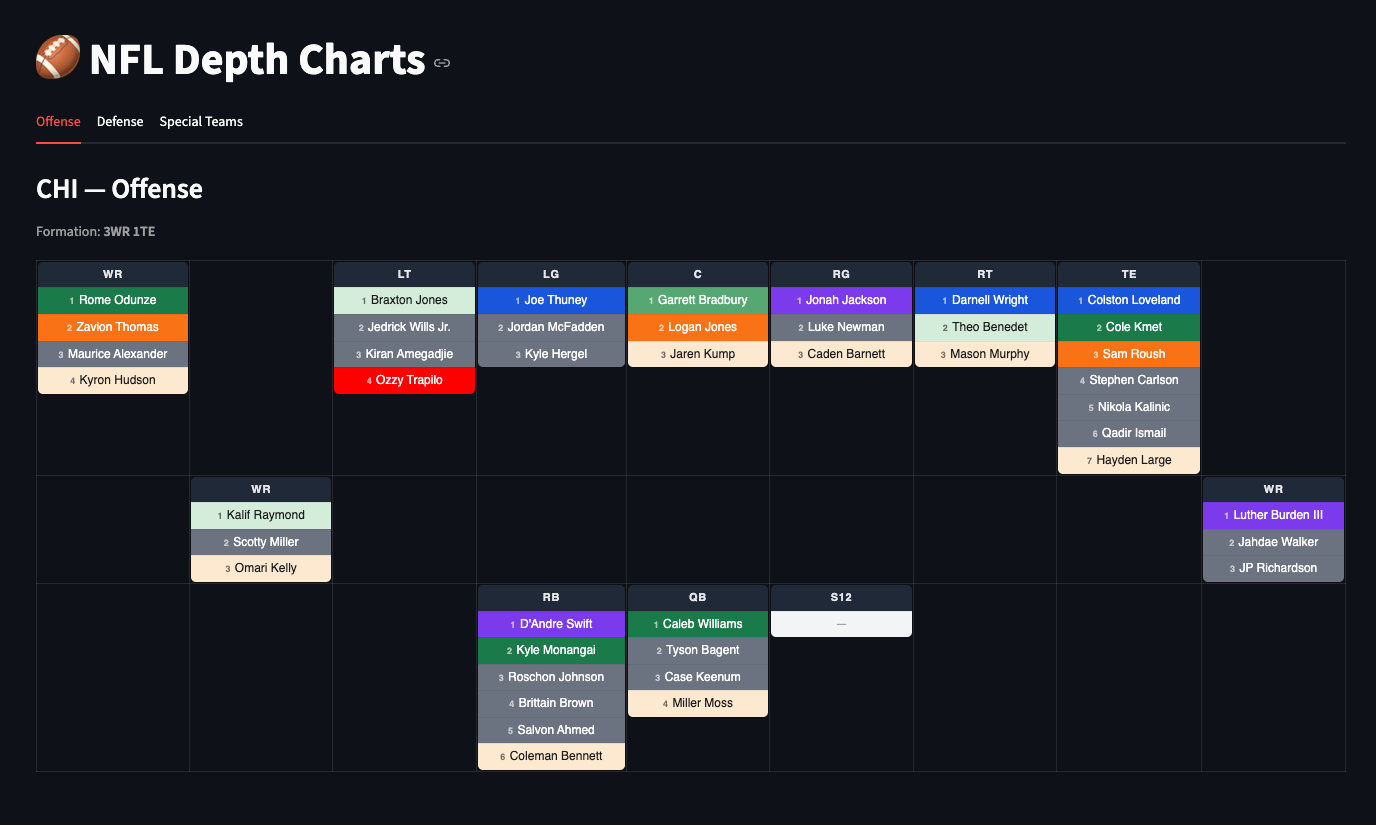Screen dimensions: 1376x825
Task: Click Miller Moss entry
Action: click(698, 703)
